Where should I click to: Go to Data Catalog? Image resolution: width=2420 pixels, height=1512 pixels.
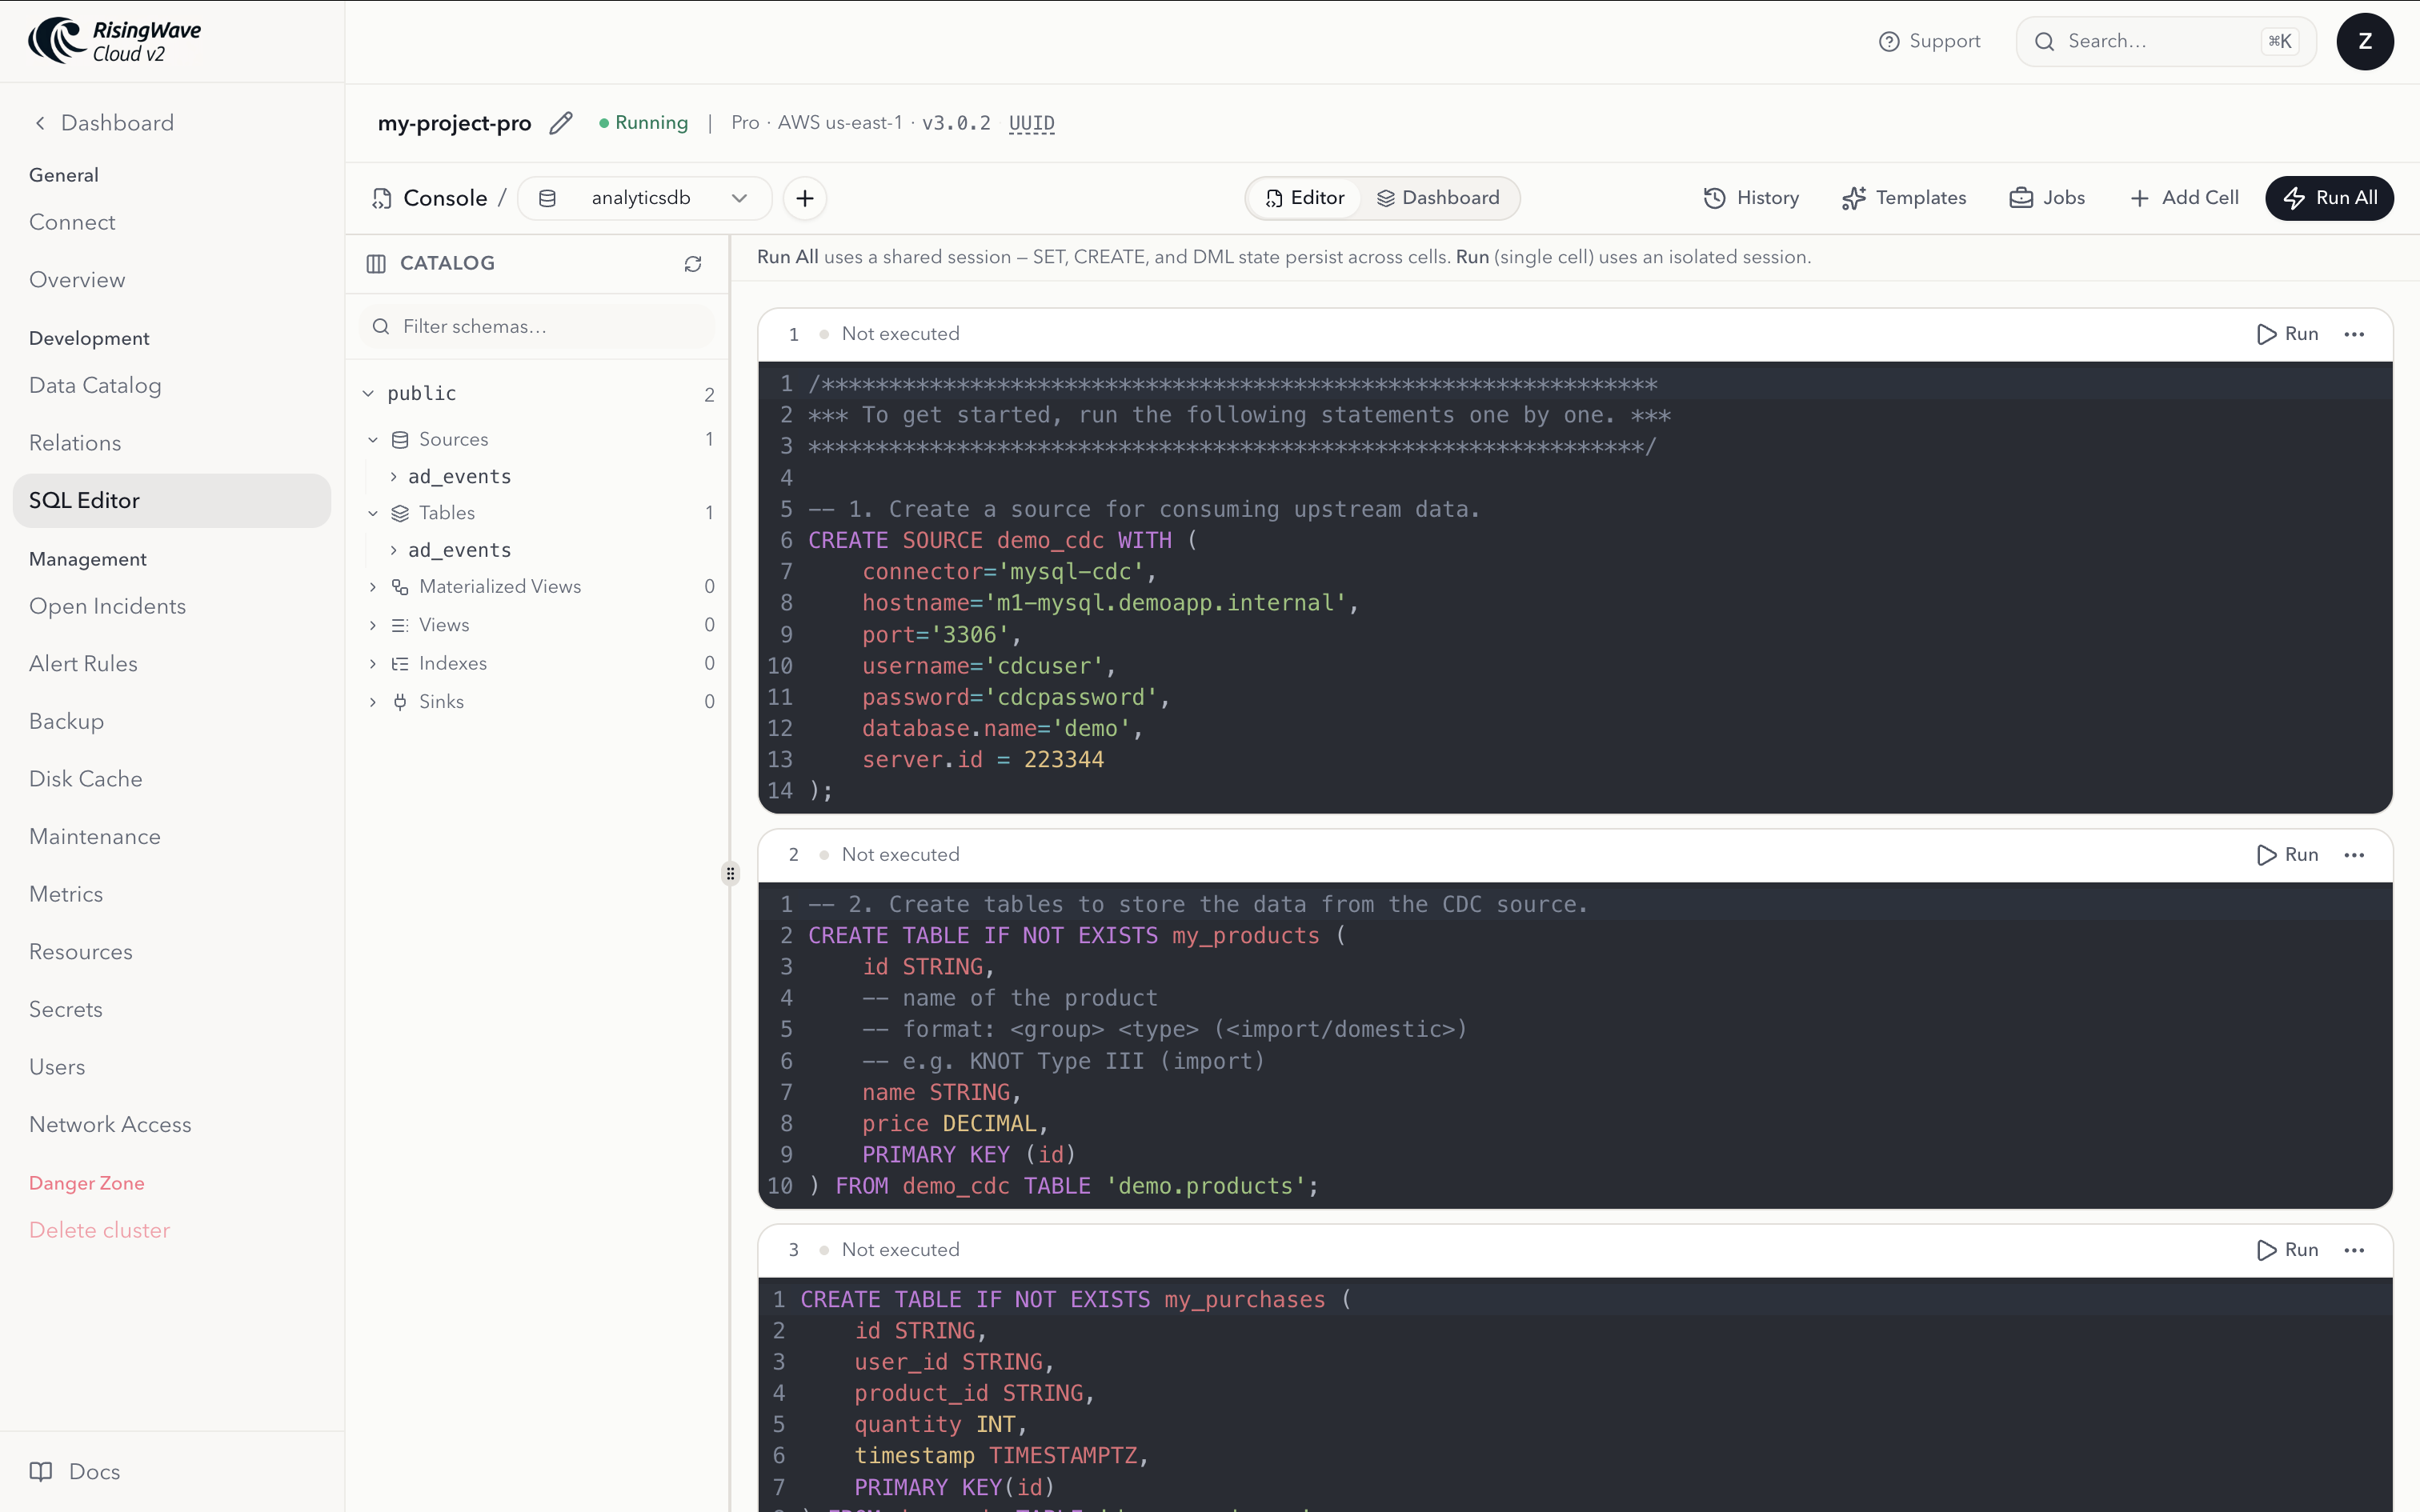95,386
